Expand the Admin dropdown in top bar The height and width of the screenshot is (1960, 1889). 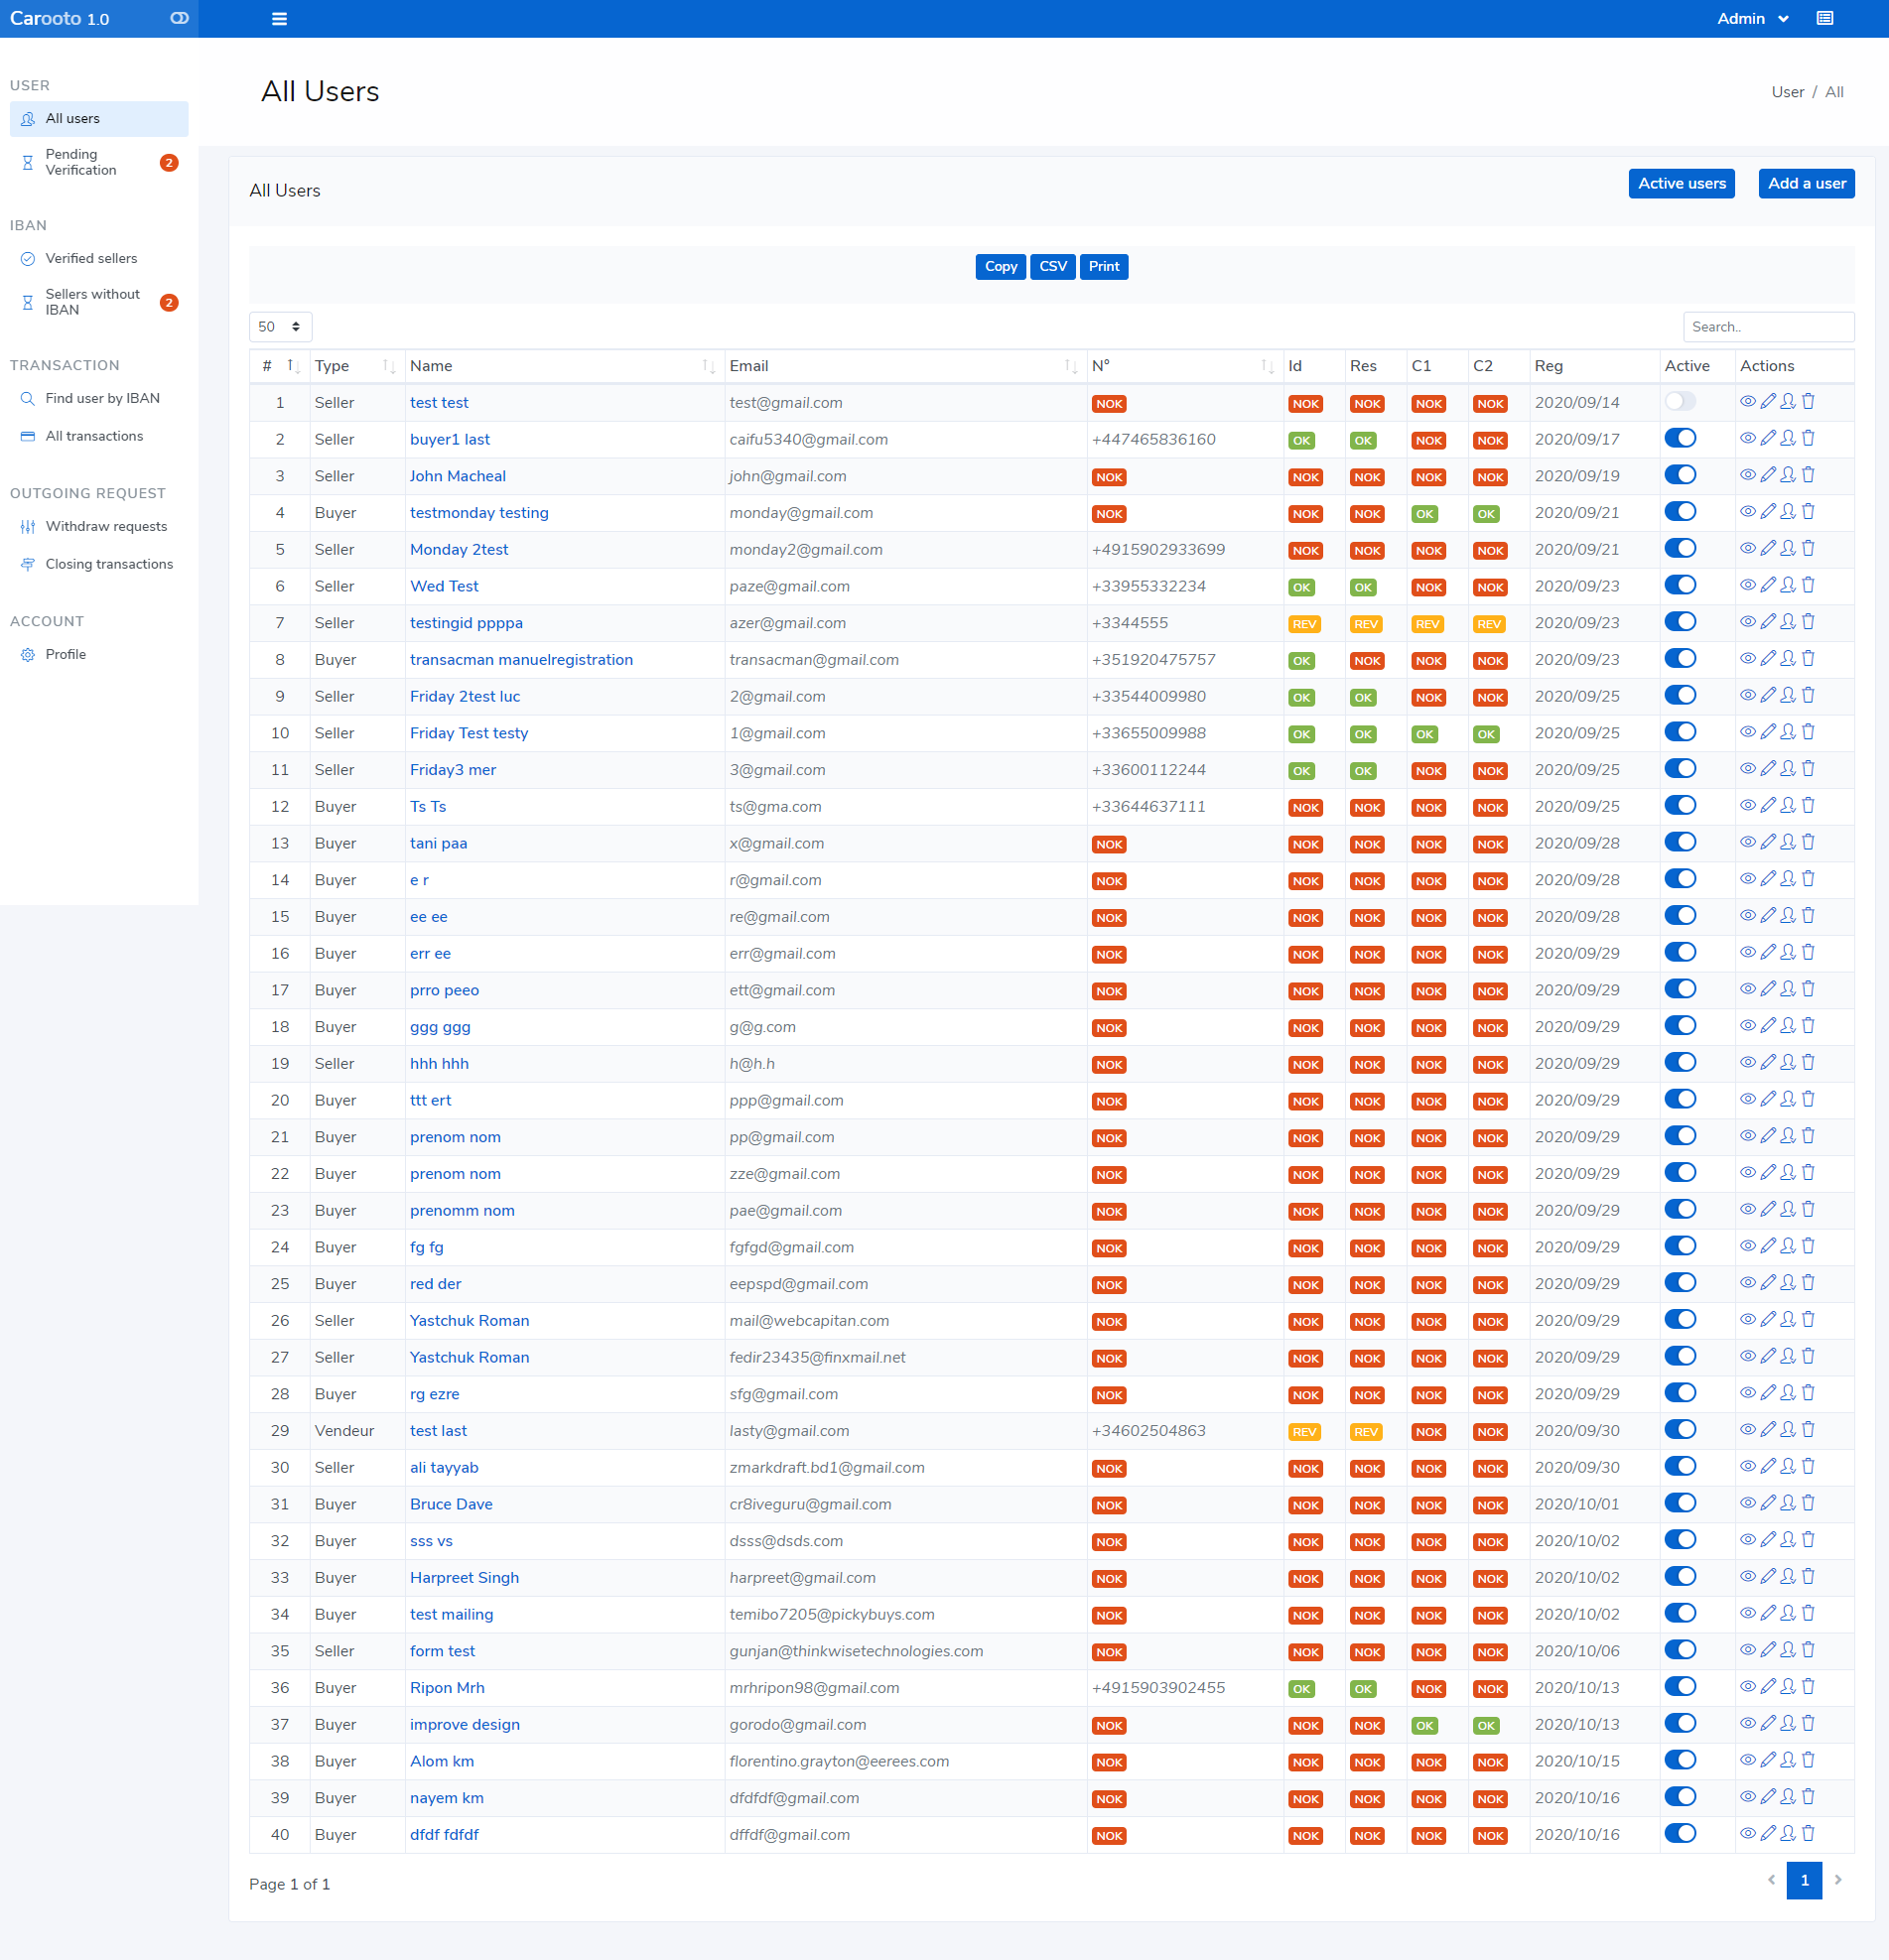coord(1751,19)
